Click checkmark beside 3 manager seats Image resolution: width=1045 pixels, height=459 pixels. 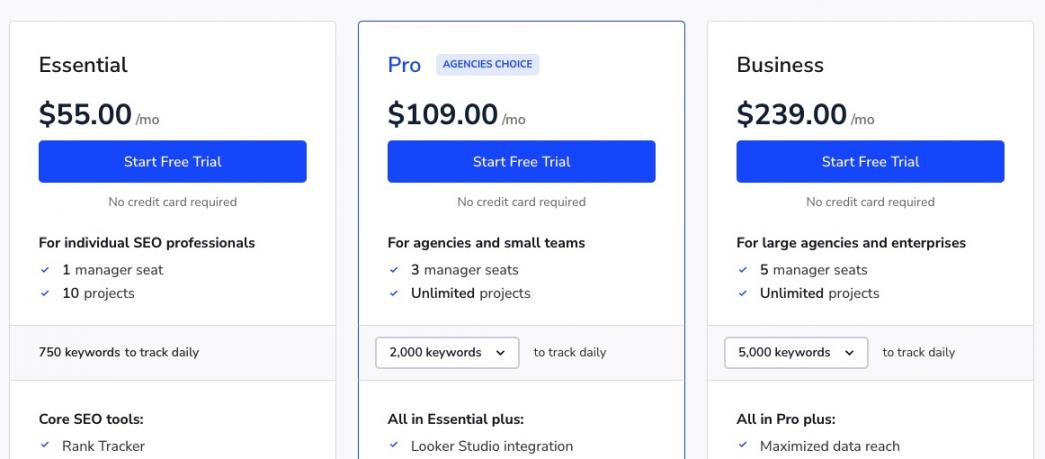[x=394, y=270]
